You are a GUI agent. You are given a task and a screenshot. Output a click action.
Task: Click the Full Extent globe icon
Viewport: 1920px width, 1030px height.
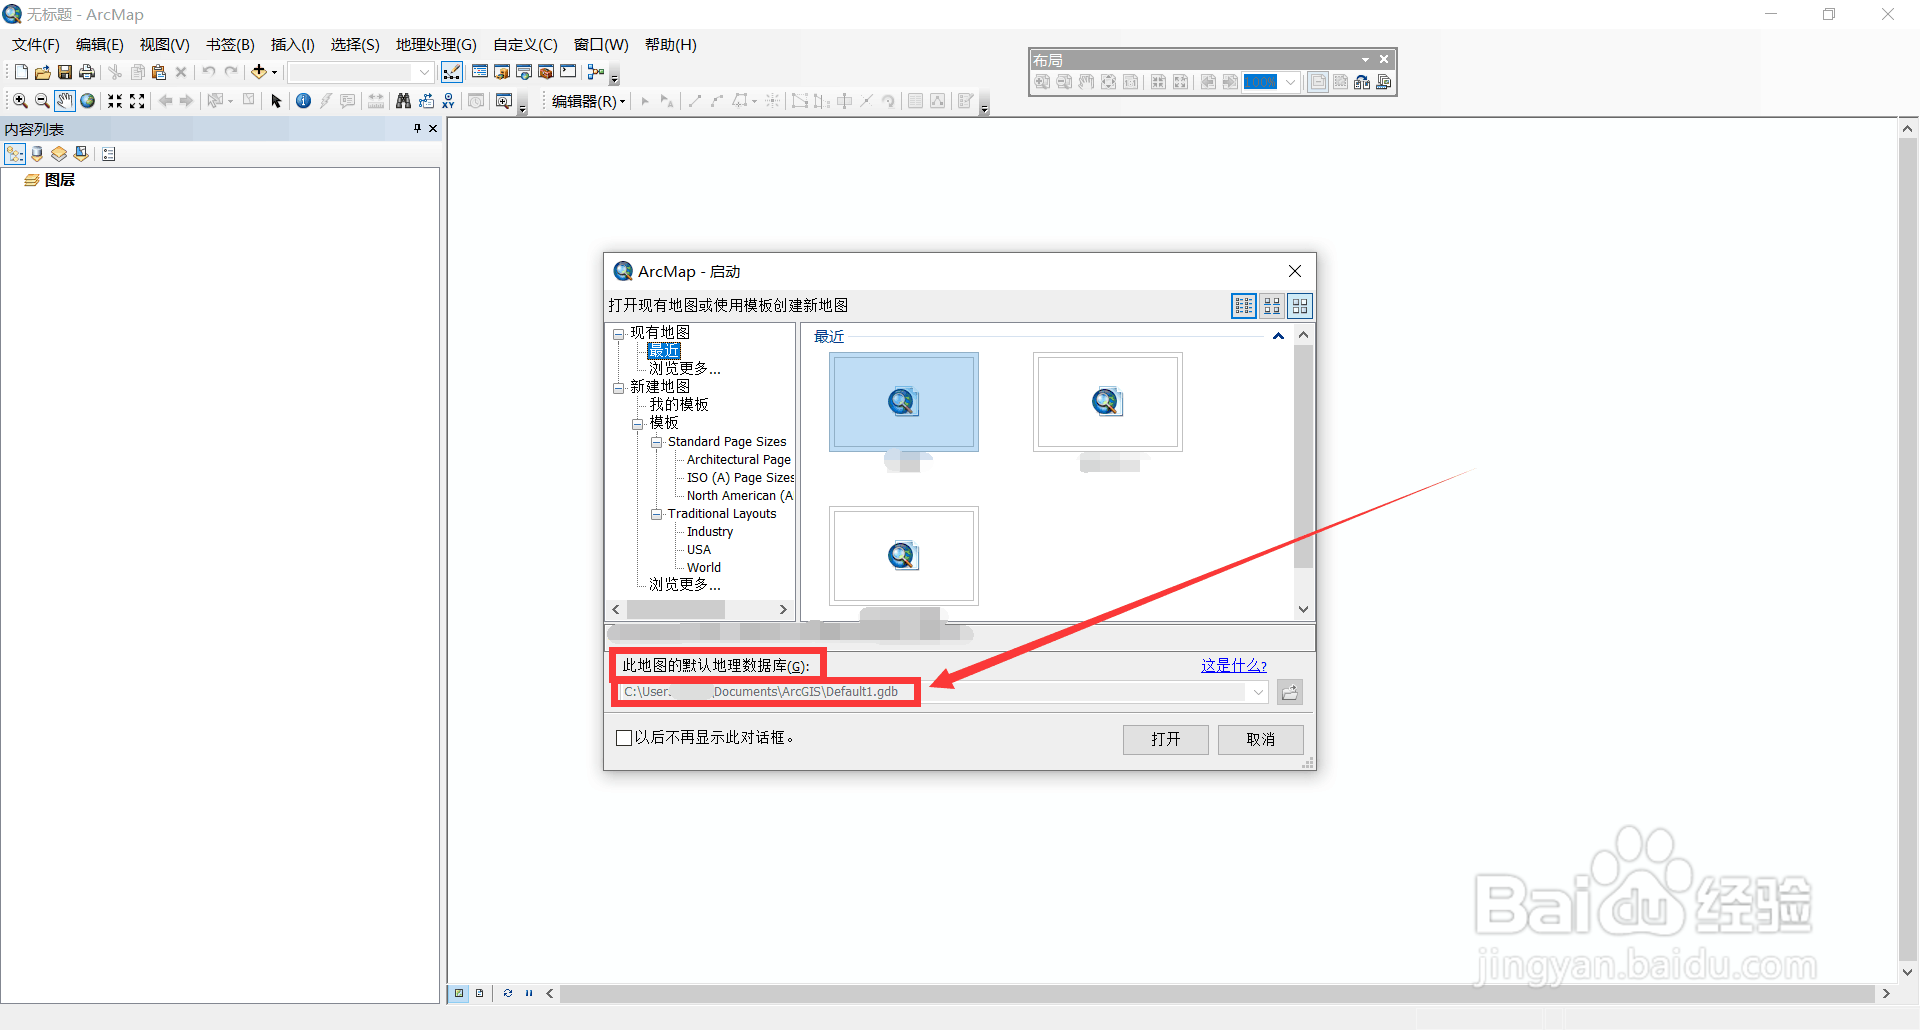pos(88,101)
